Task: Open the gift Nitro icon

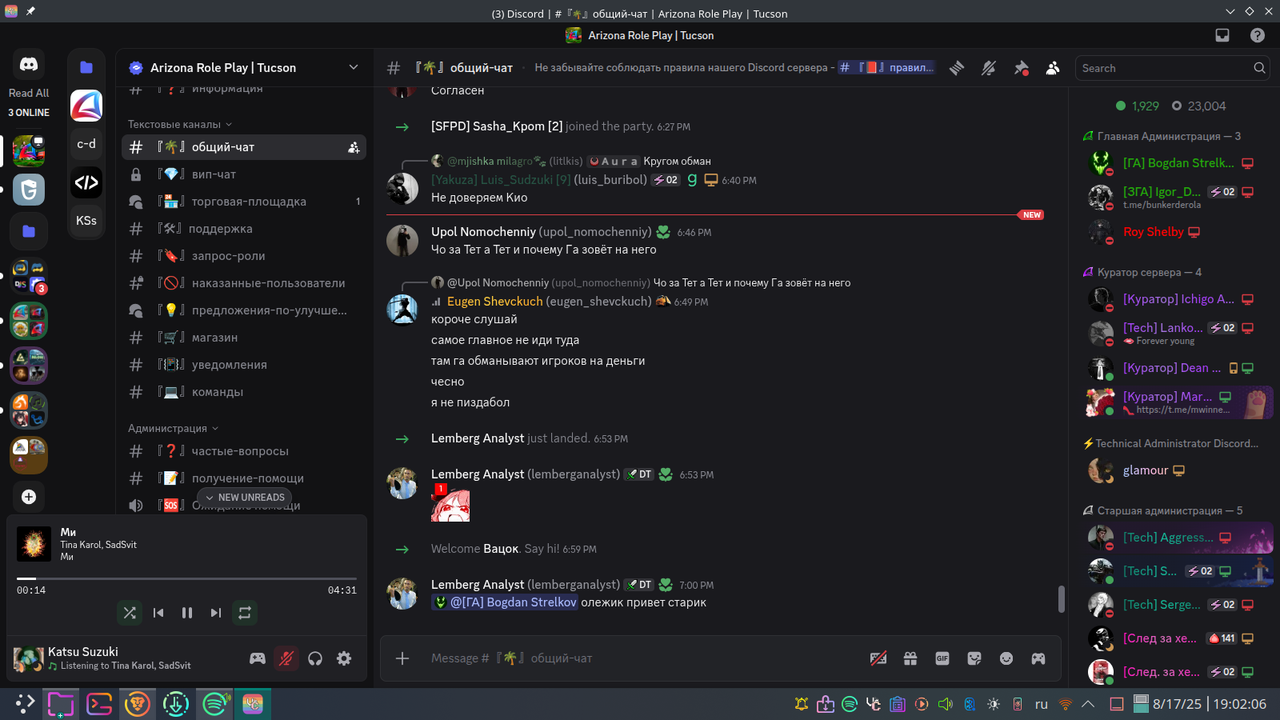Action: [910, 658]
